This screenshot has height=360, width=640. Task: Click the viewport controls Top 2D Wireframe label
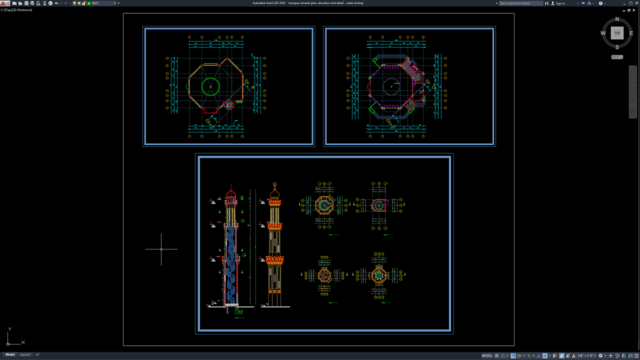(17, 10)
